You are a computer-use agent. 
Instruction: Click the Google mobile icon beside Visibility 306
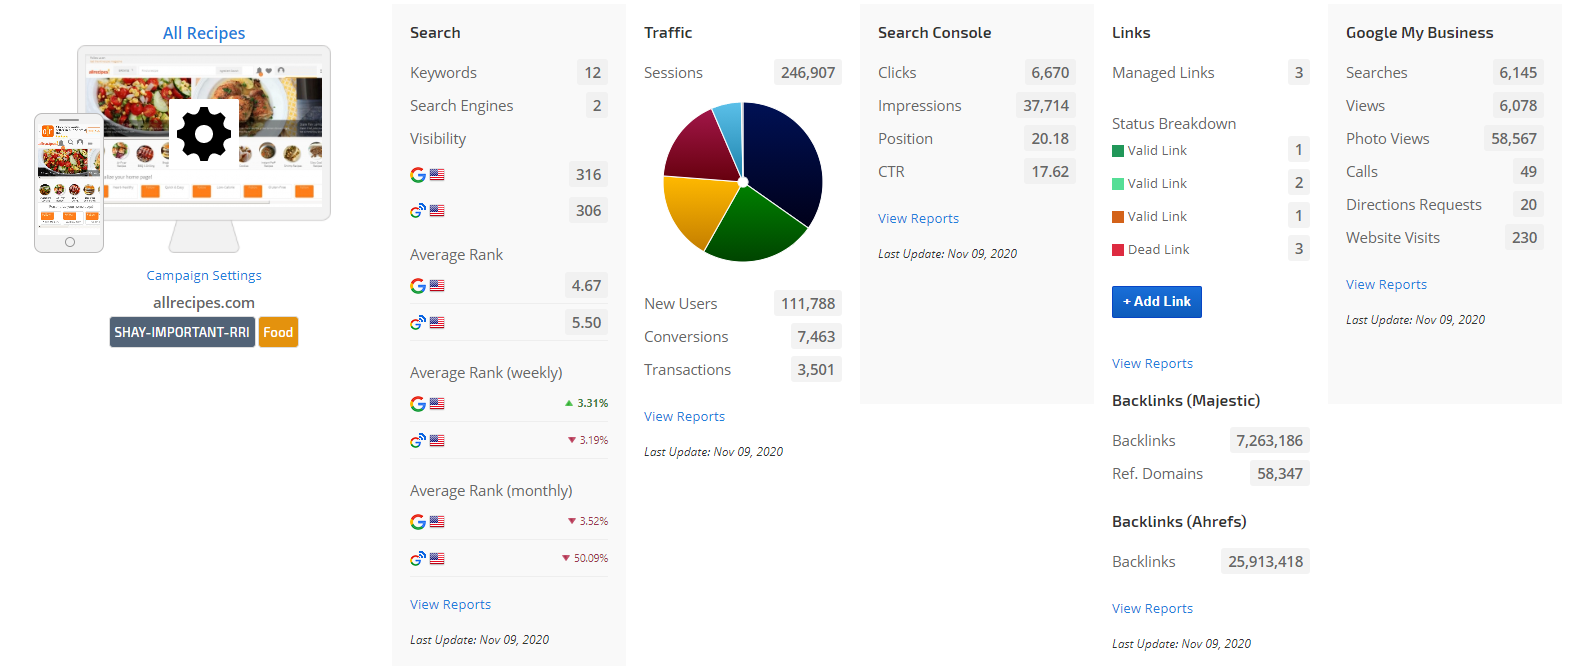tap(418, 211)
